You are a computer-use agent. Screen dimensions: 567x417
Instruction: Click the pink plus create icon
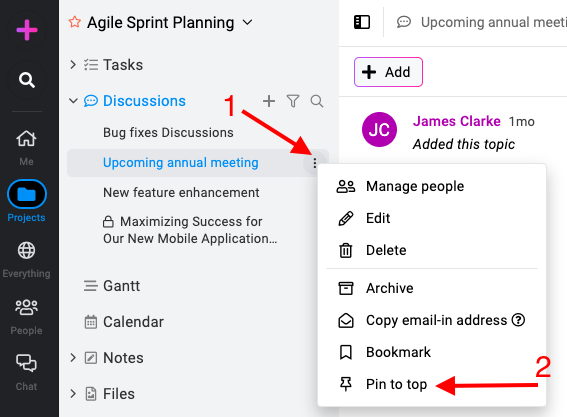pos(27,30)
